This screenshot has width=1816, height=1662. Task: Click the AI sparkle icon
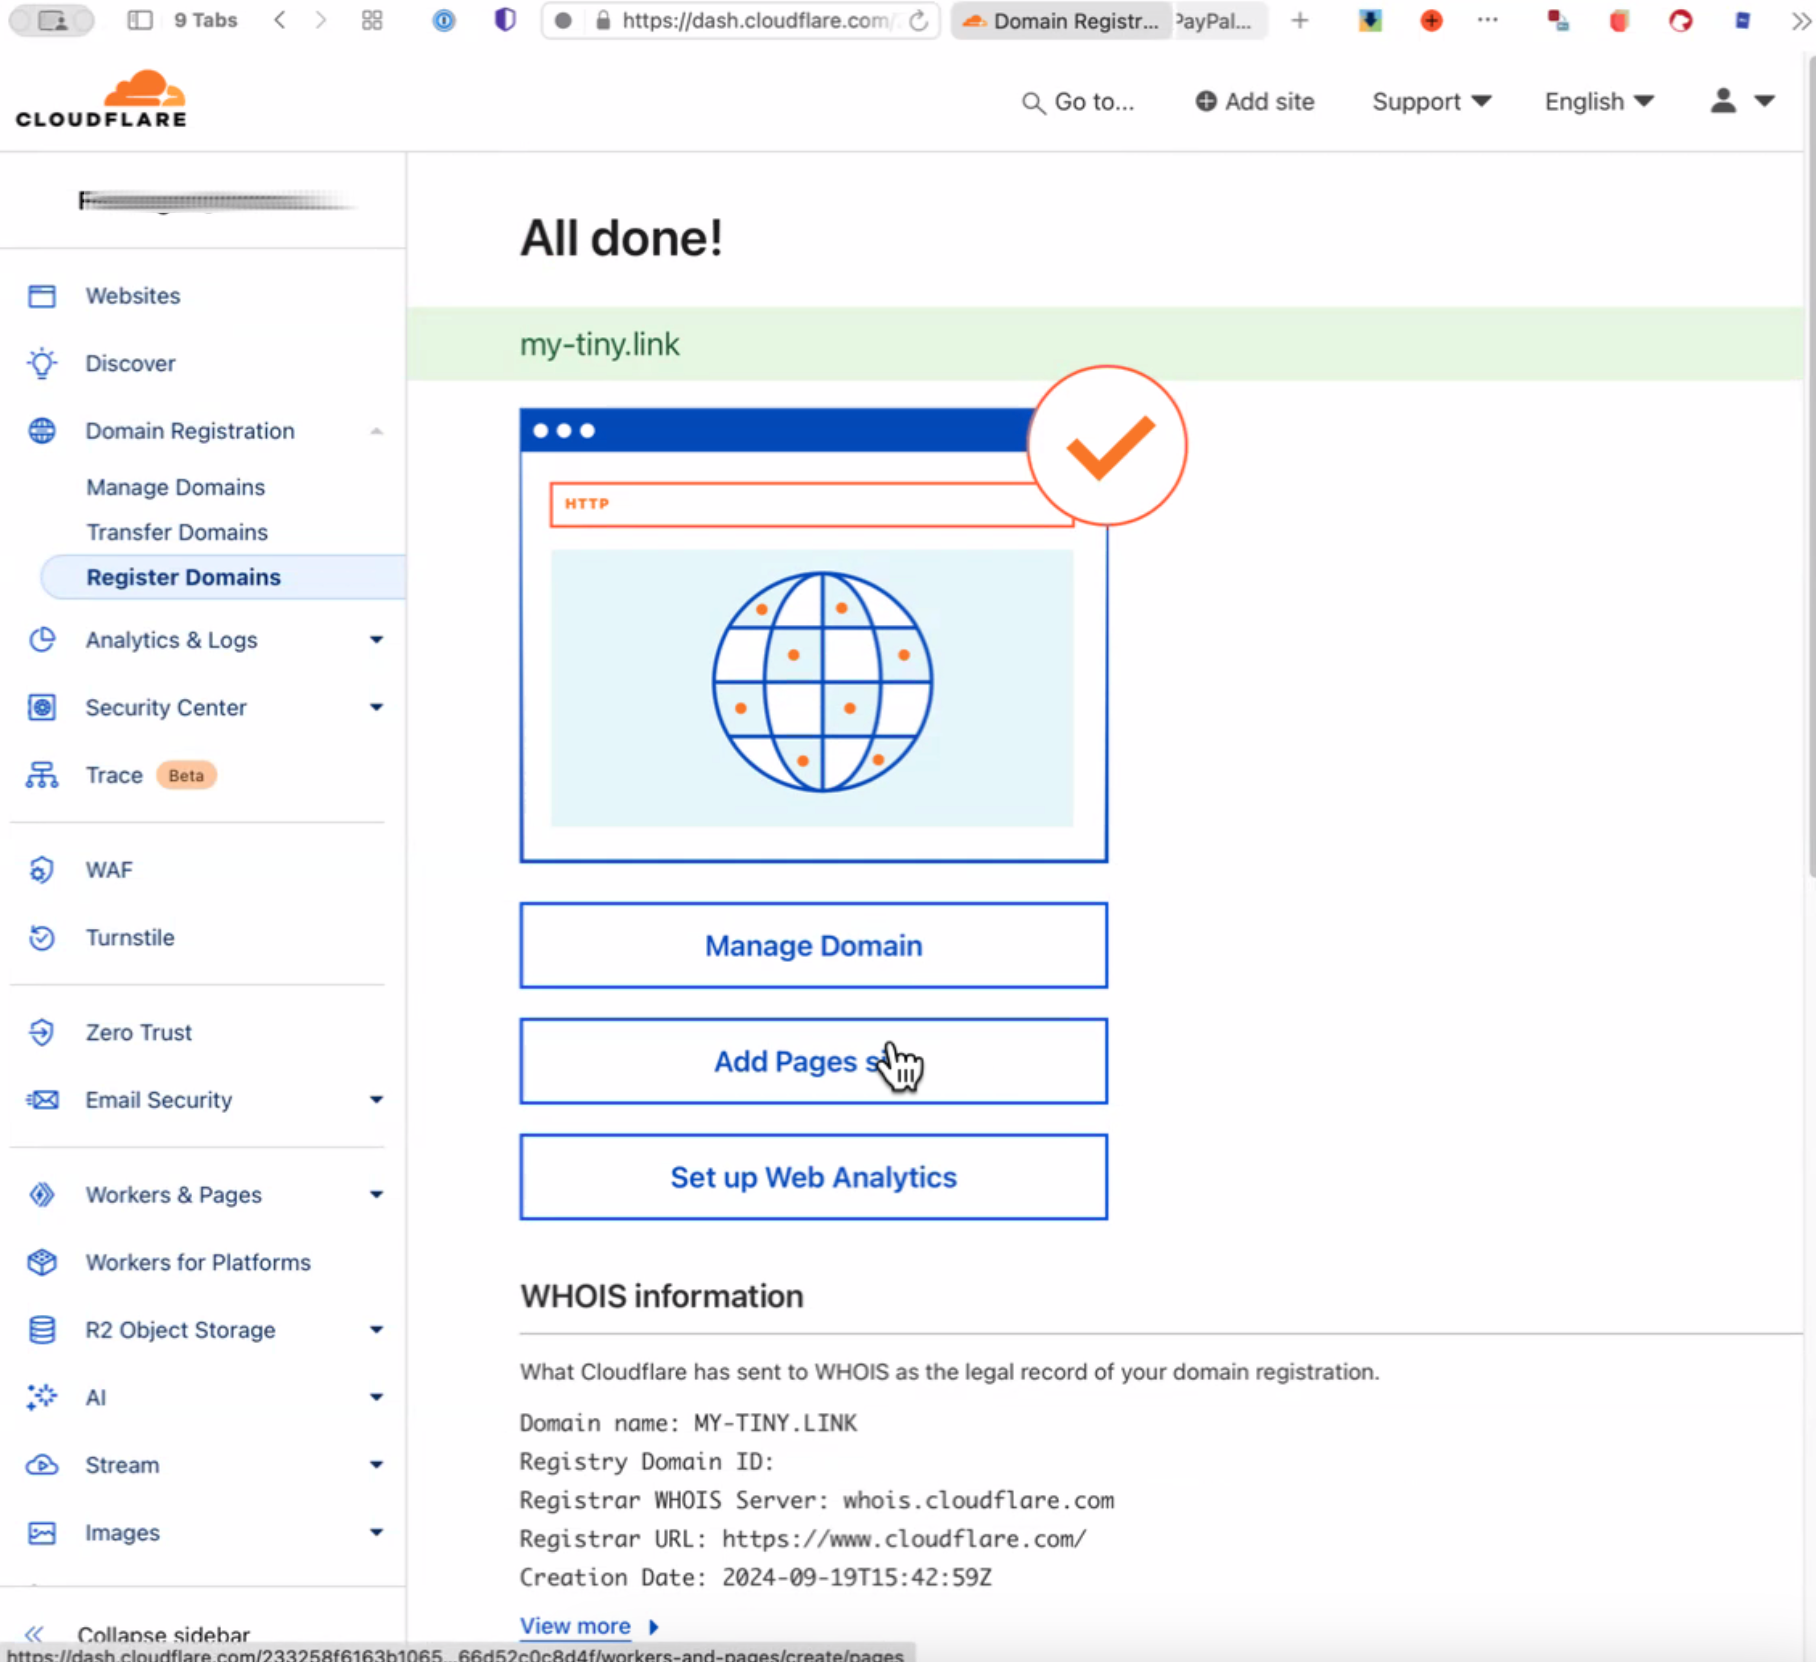pos(42,1397)
